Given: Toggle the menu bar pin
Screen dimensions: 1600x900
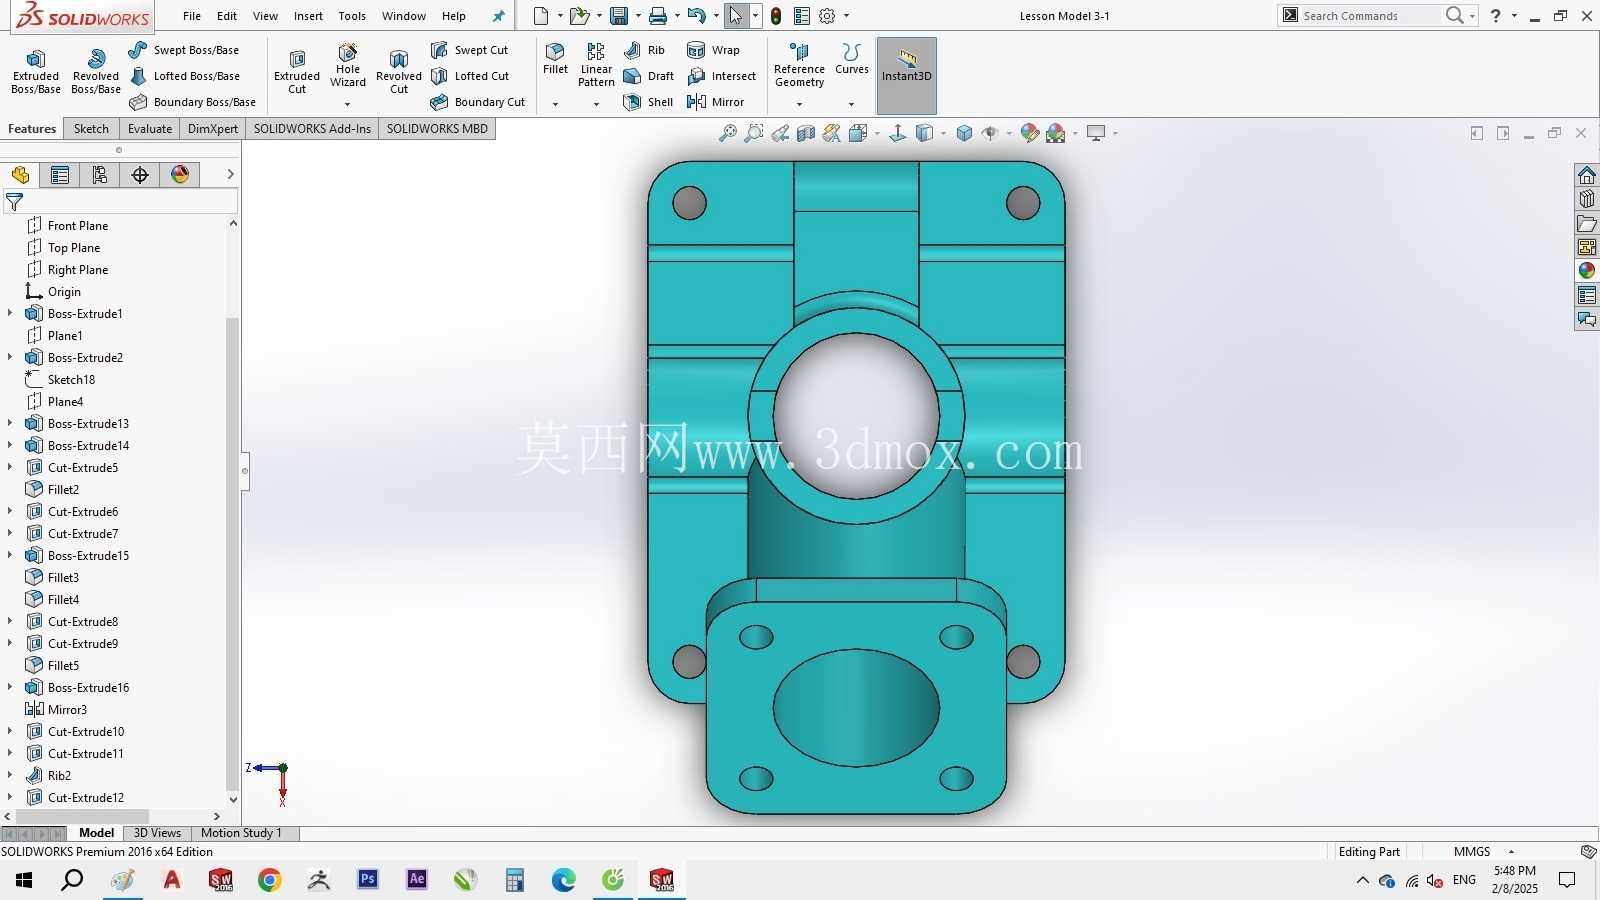Looking at the screenshot, I should pos(499,16).
